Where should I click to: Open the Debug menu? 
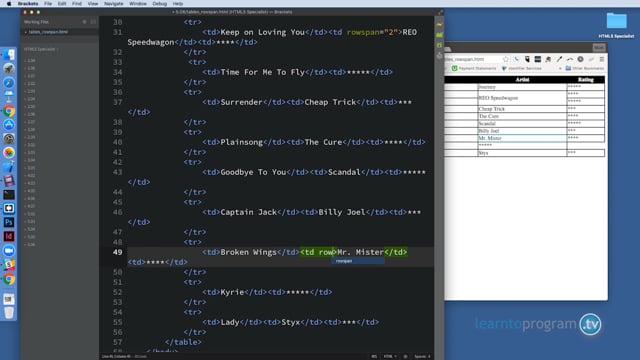(x=160, y=4)
